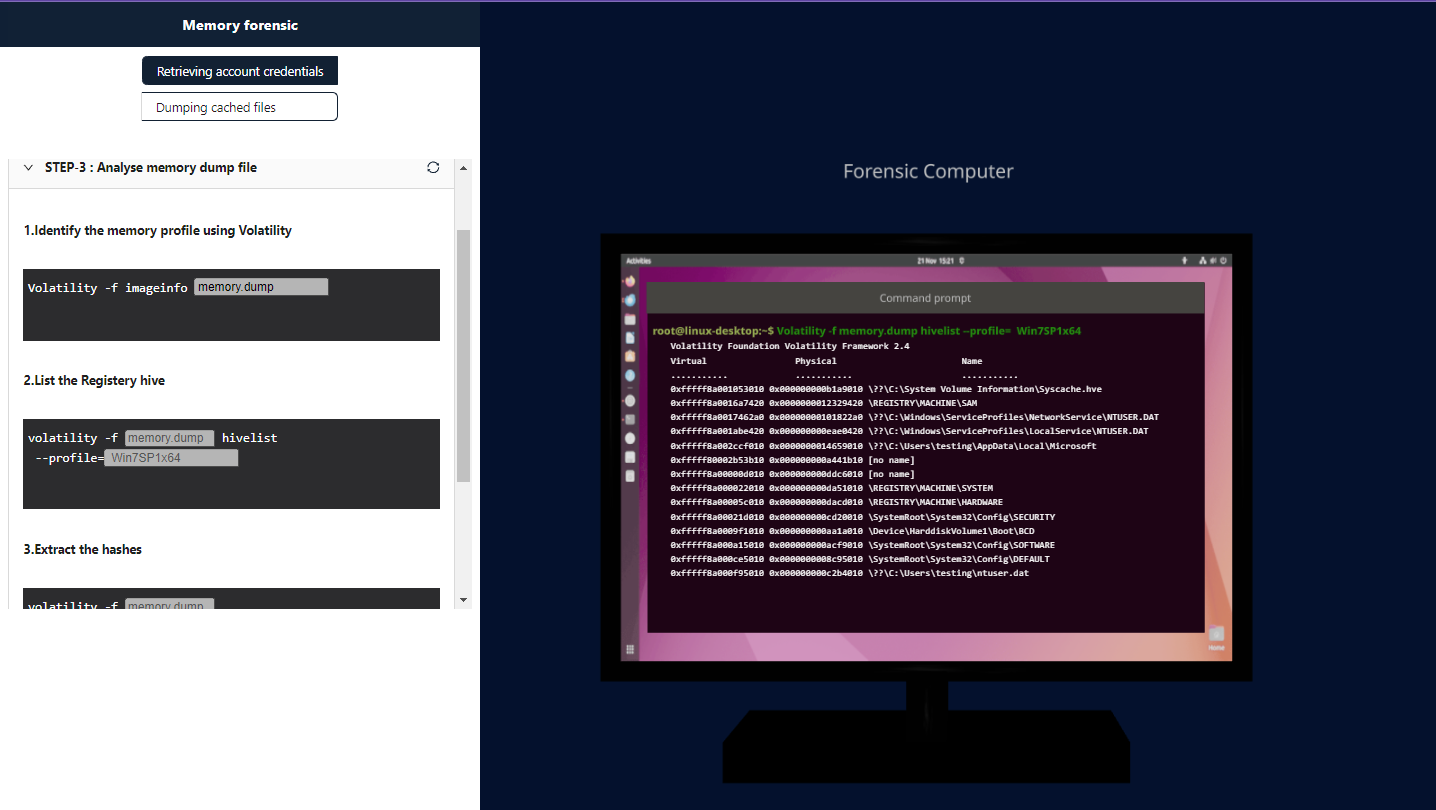The height and width of the screenshot is (810, 1436).
Task: Click the Show Applications grid icon
Action: 630,649
